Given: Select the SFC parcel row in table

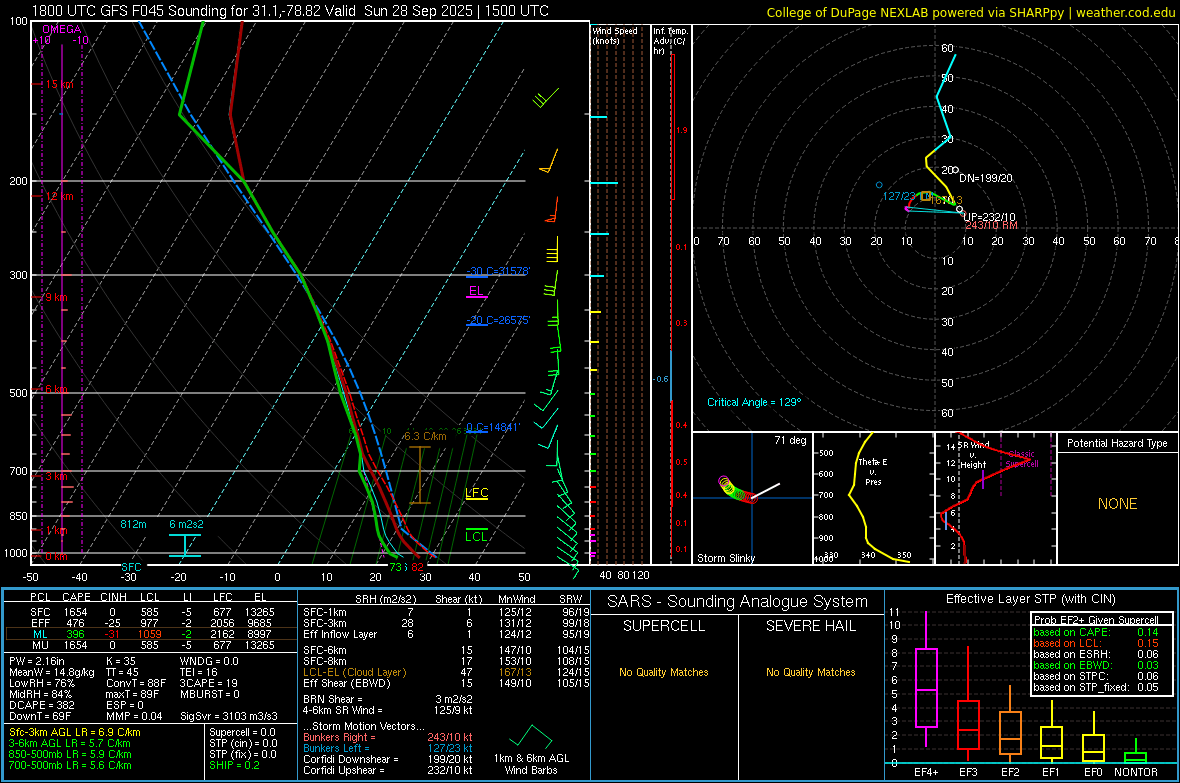Looking at the screenshot, I should [x=150, y=612].
